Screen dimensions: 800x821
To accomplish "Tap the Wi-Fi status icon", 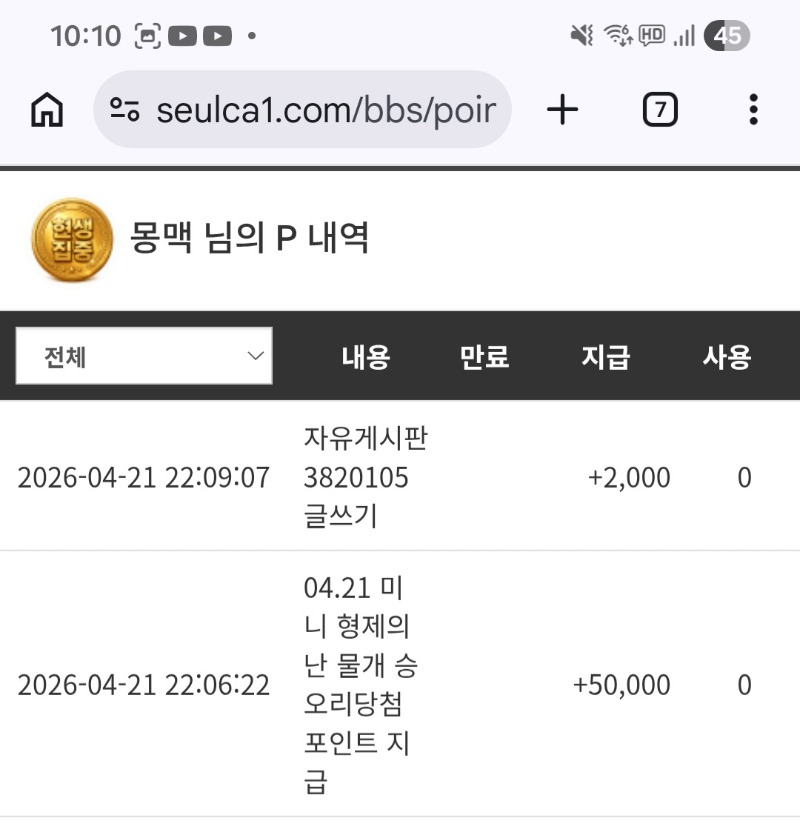I will click(x=617, y=37).
